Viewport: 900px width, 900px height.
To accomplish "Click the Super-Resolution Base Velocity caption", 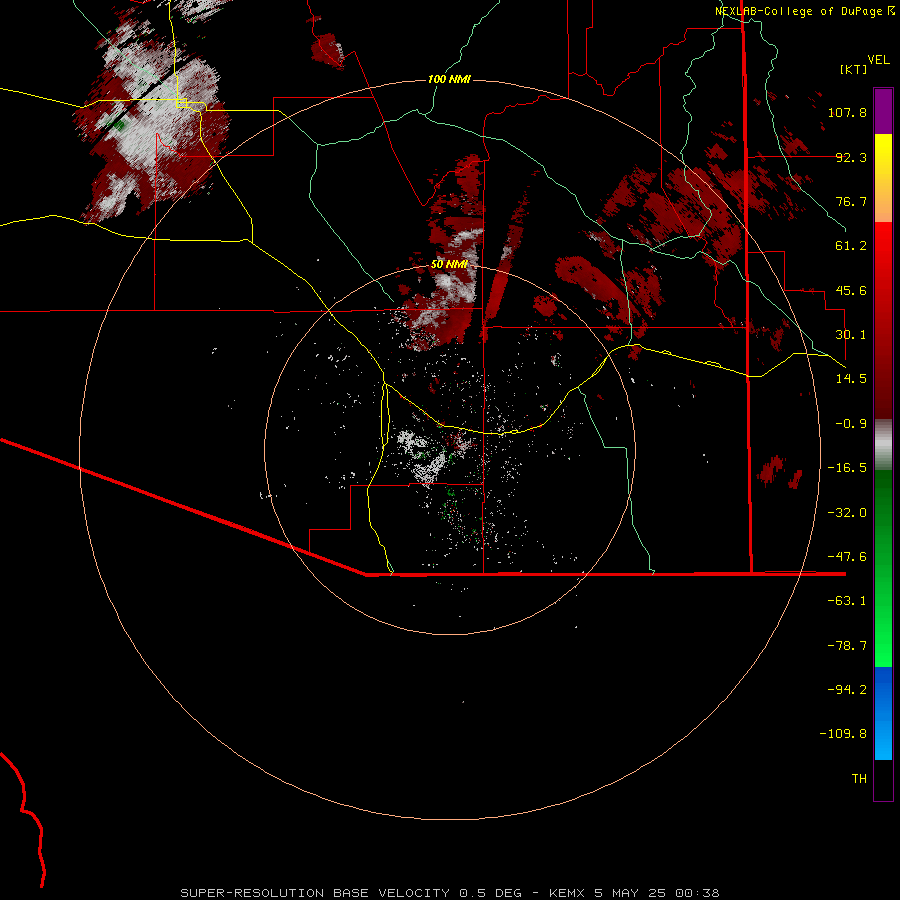I will tap(449, 893).
